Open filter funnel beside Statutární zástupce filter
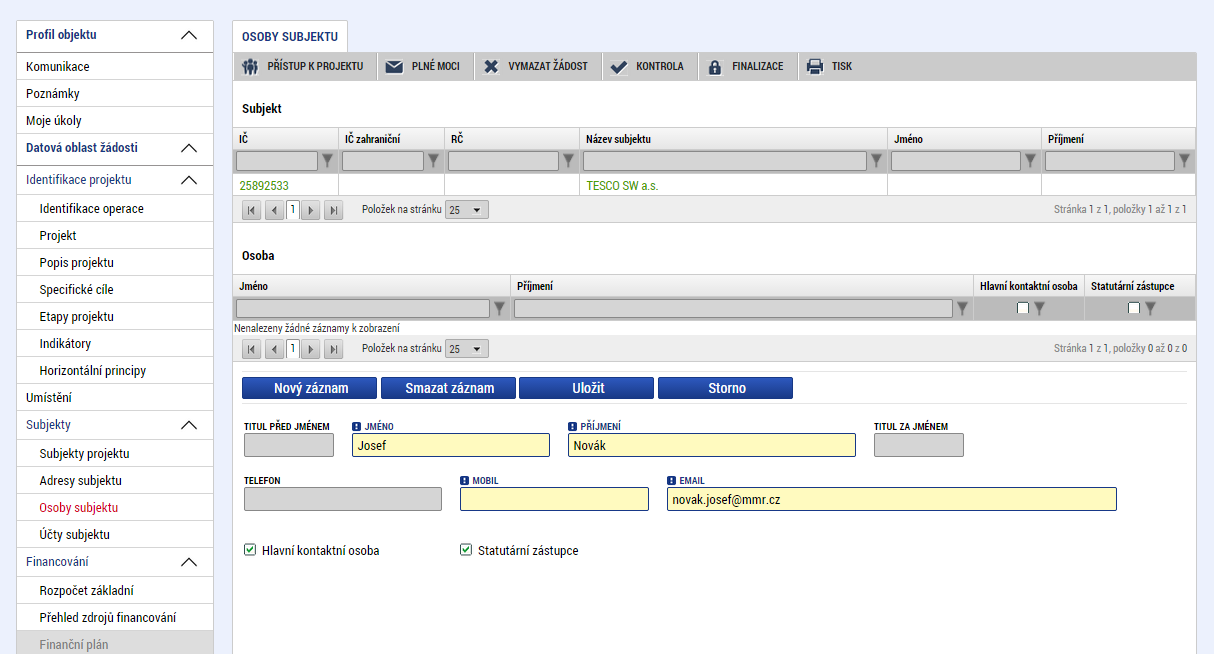This screenshot has height=654, width=1214. (x=1151, y=309)
